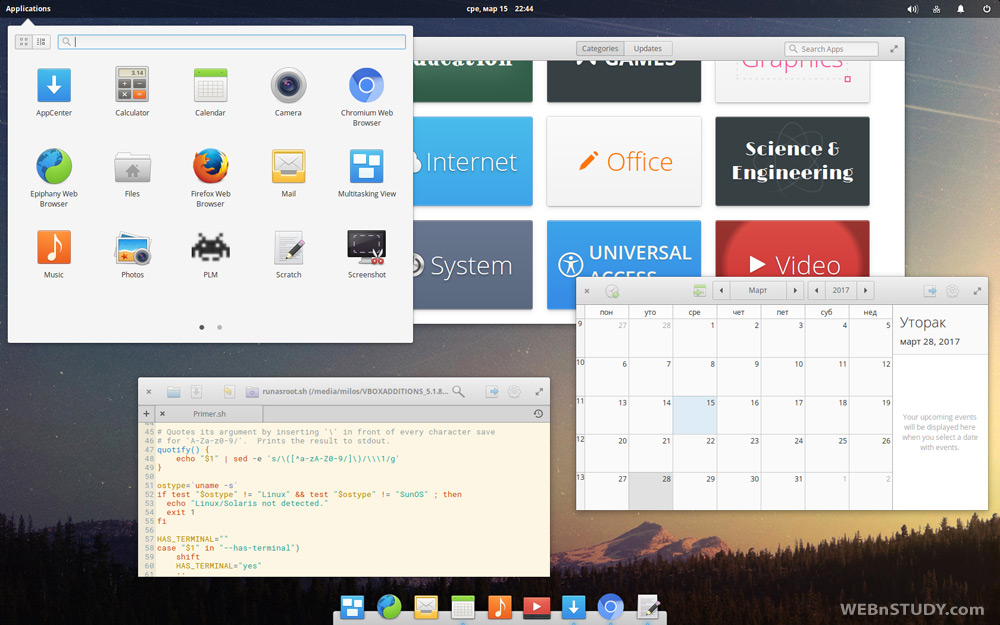This screenshot has width=1000, height=625.
Task: Open the gear menu in Scratch
Action: [515, 392]
